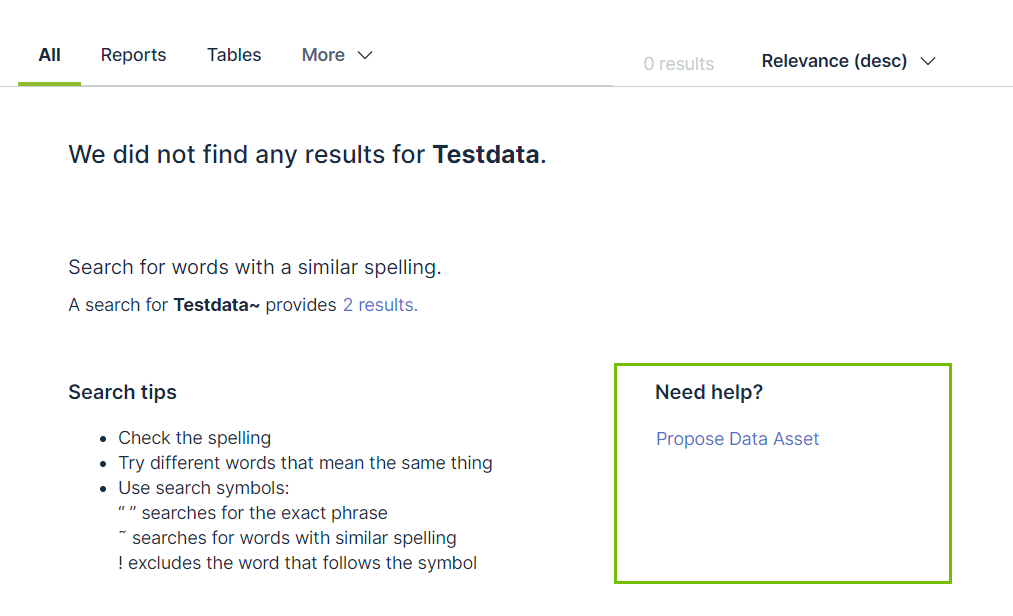The image size is (1013, 616).
Task: Click the bold Testdata term in heading
Action: pos(486,155)
